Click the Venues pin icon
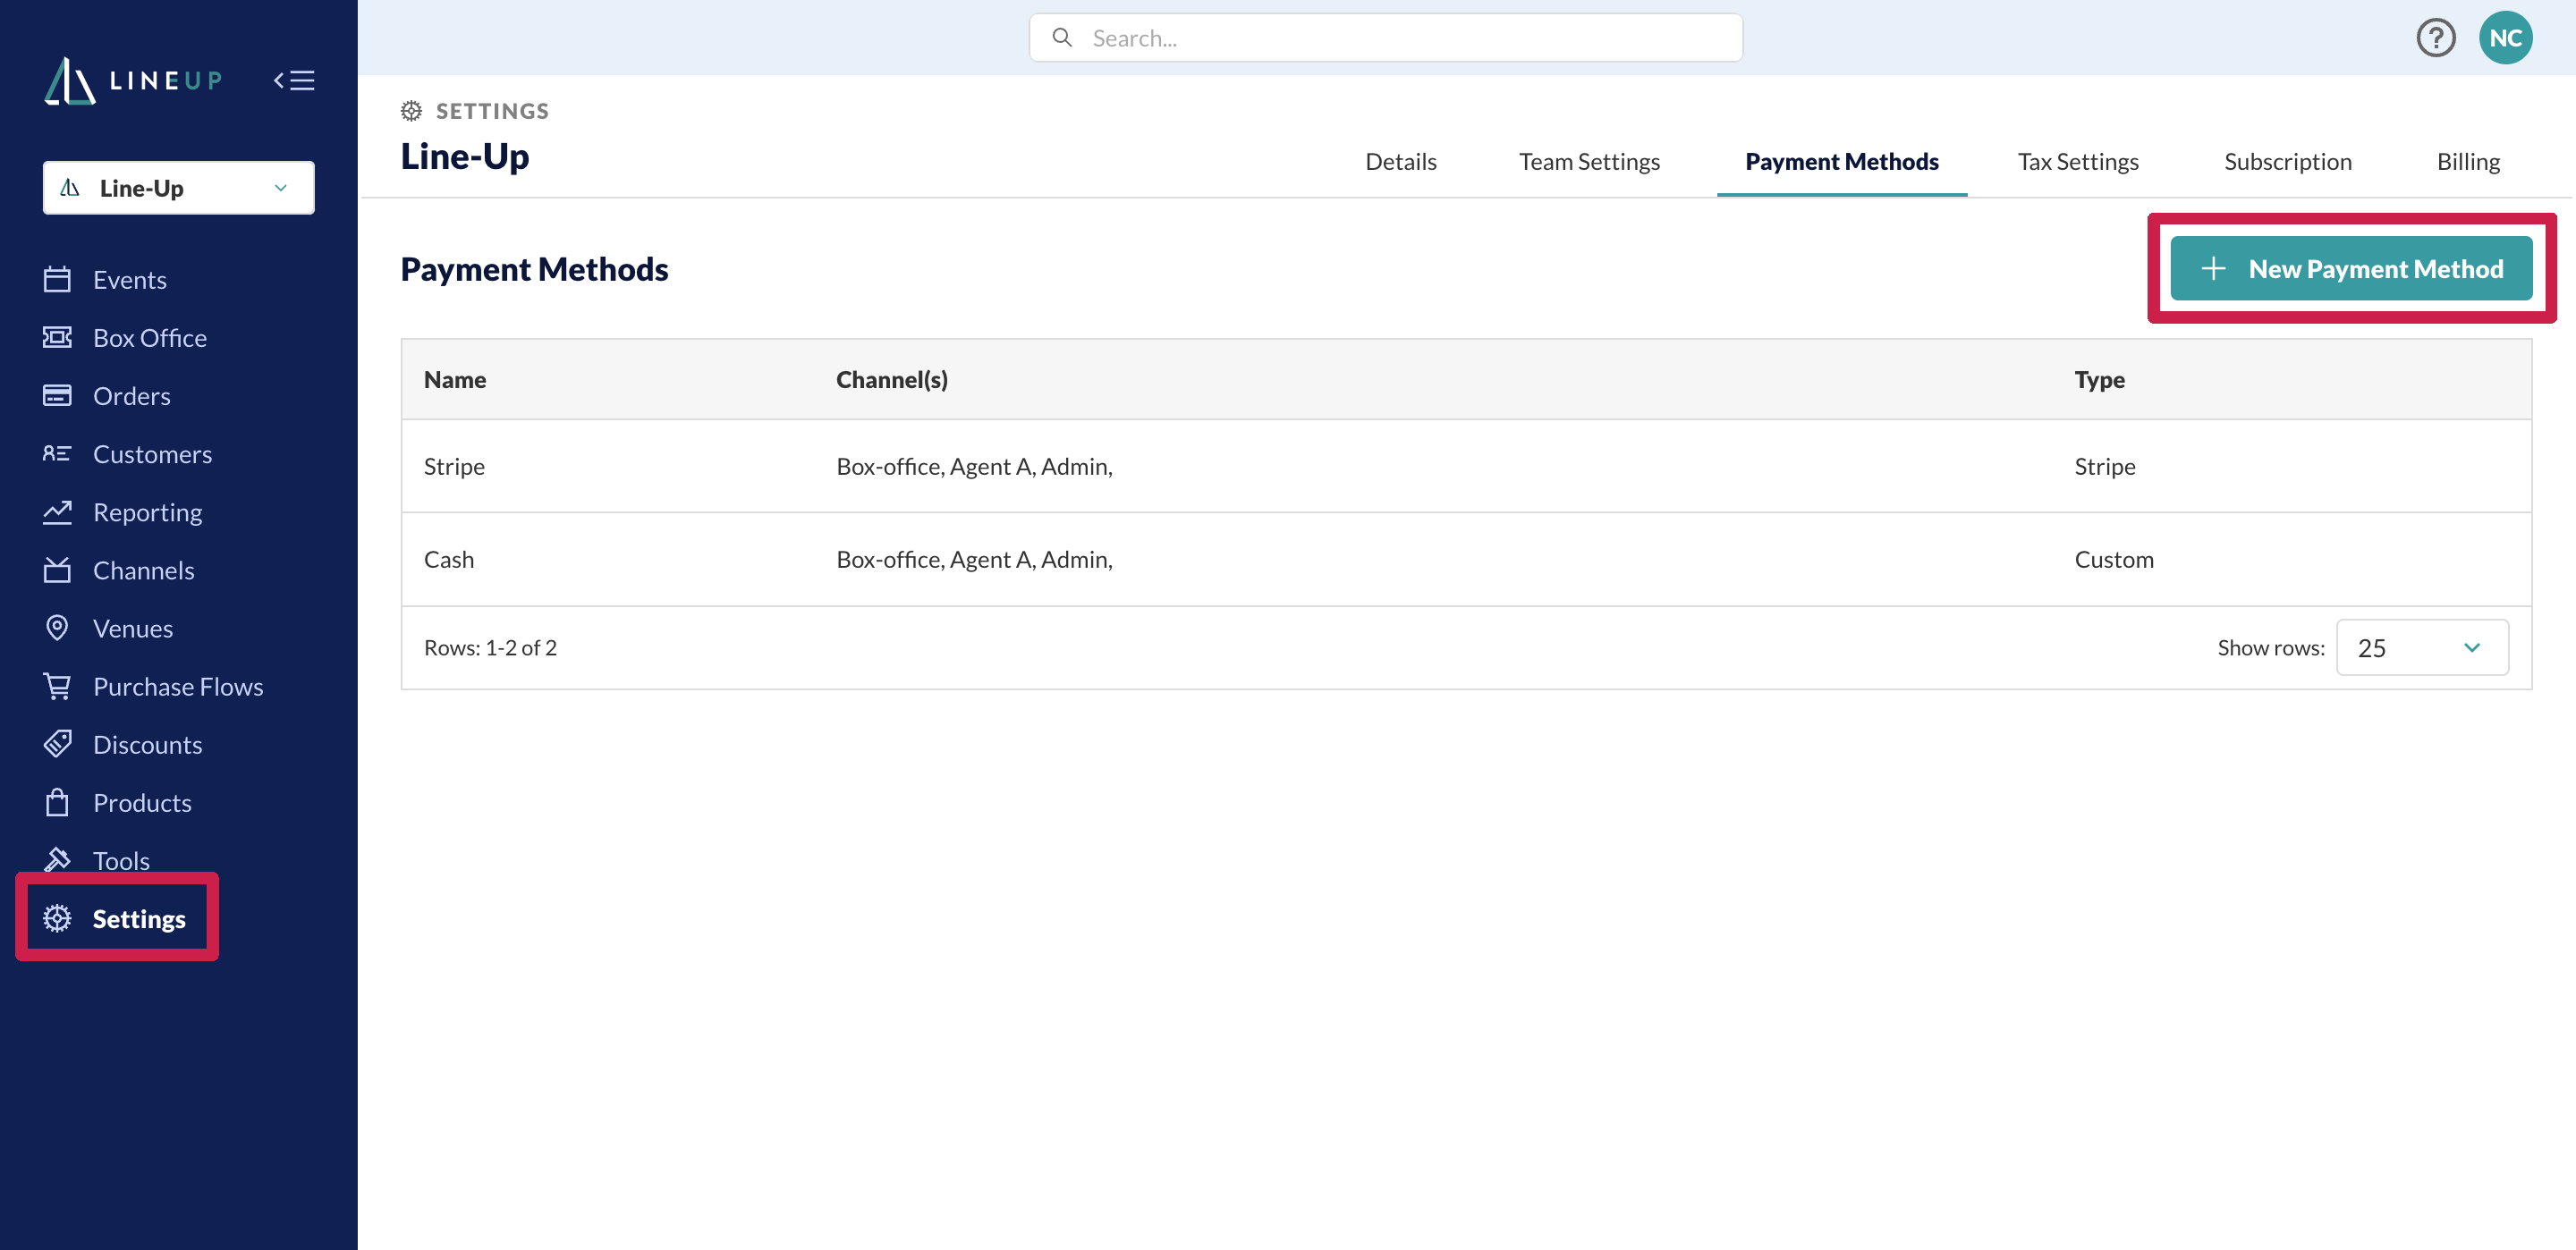This screenshot has width=2576, height=1250. 57,627
